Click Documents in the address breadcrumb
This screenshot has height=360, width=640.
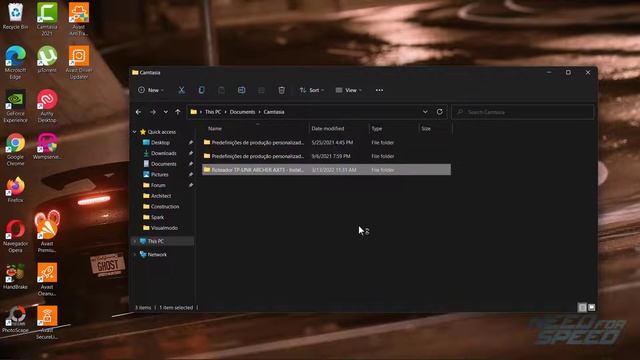coord(242,112)
